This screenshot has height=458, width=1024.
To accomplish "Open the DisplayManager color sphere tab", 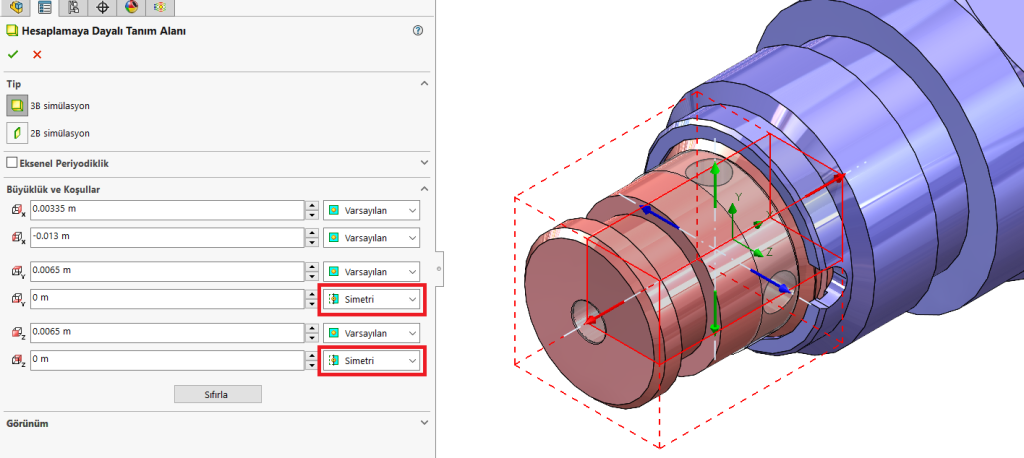I will pos(131,8).
